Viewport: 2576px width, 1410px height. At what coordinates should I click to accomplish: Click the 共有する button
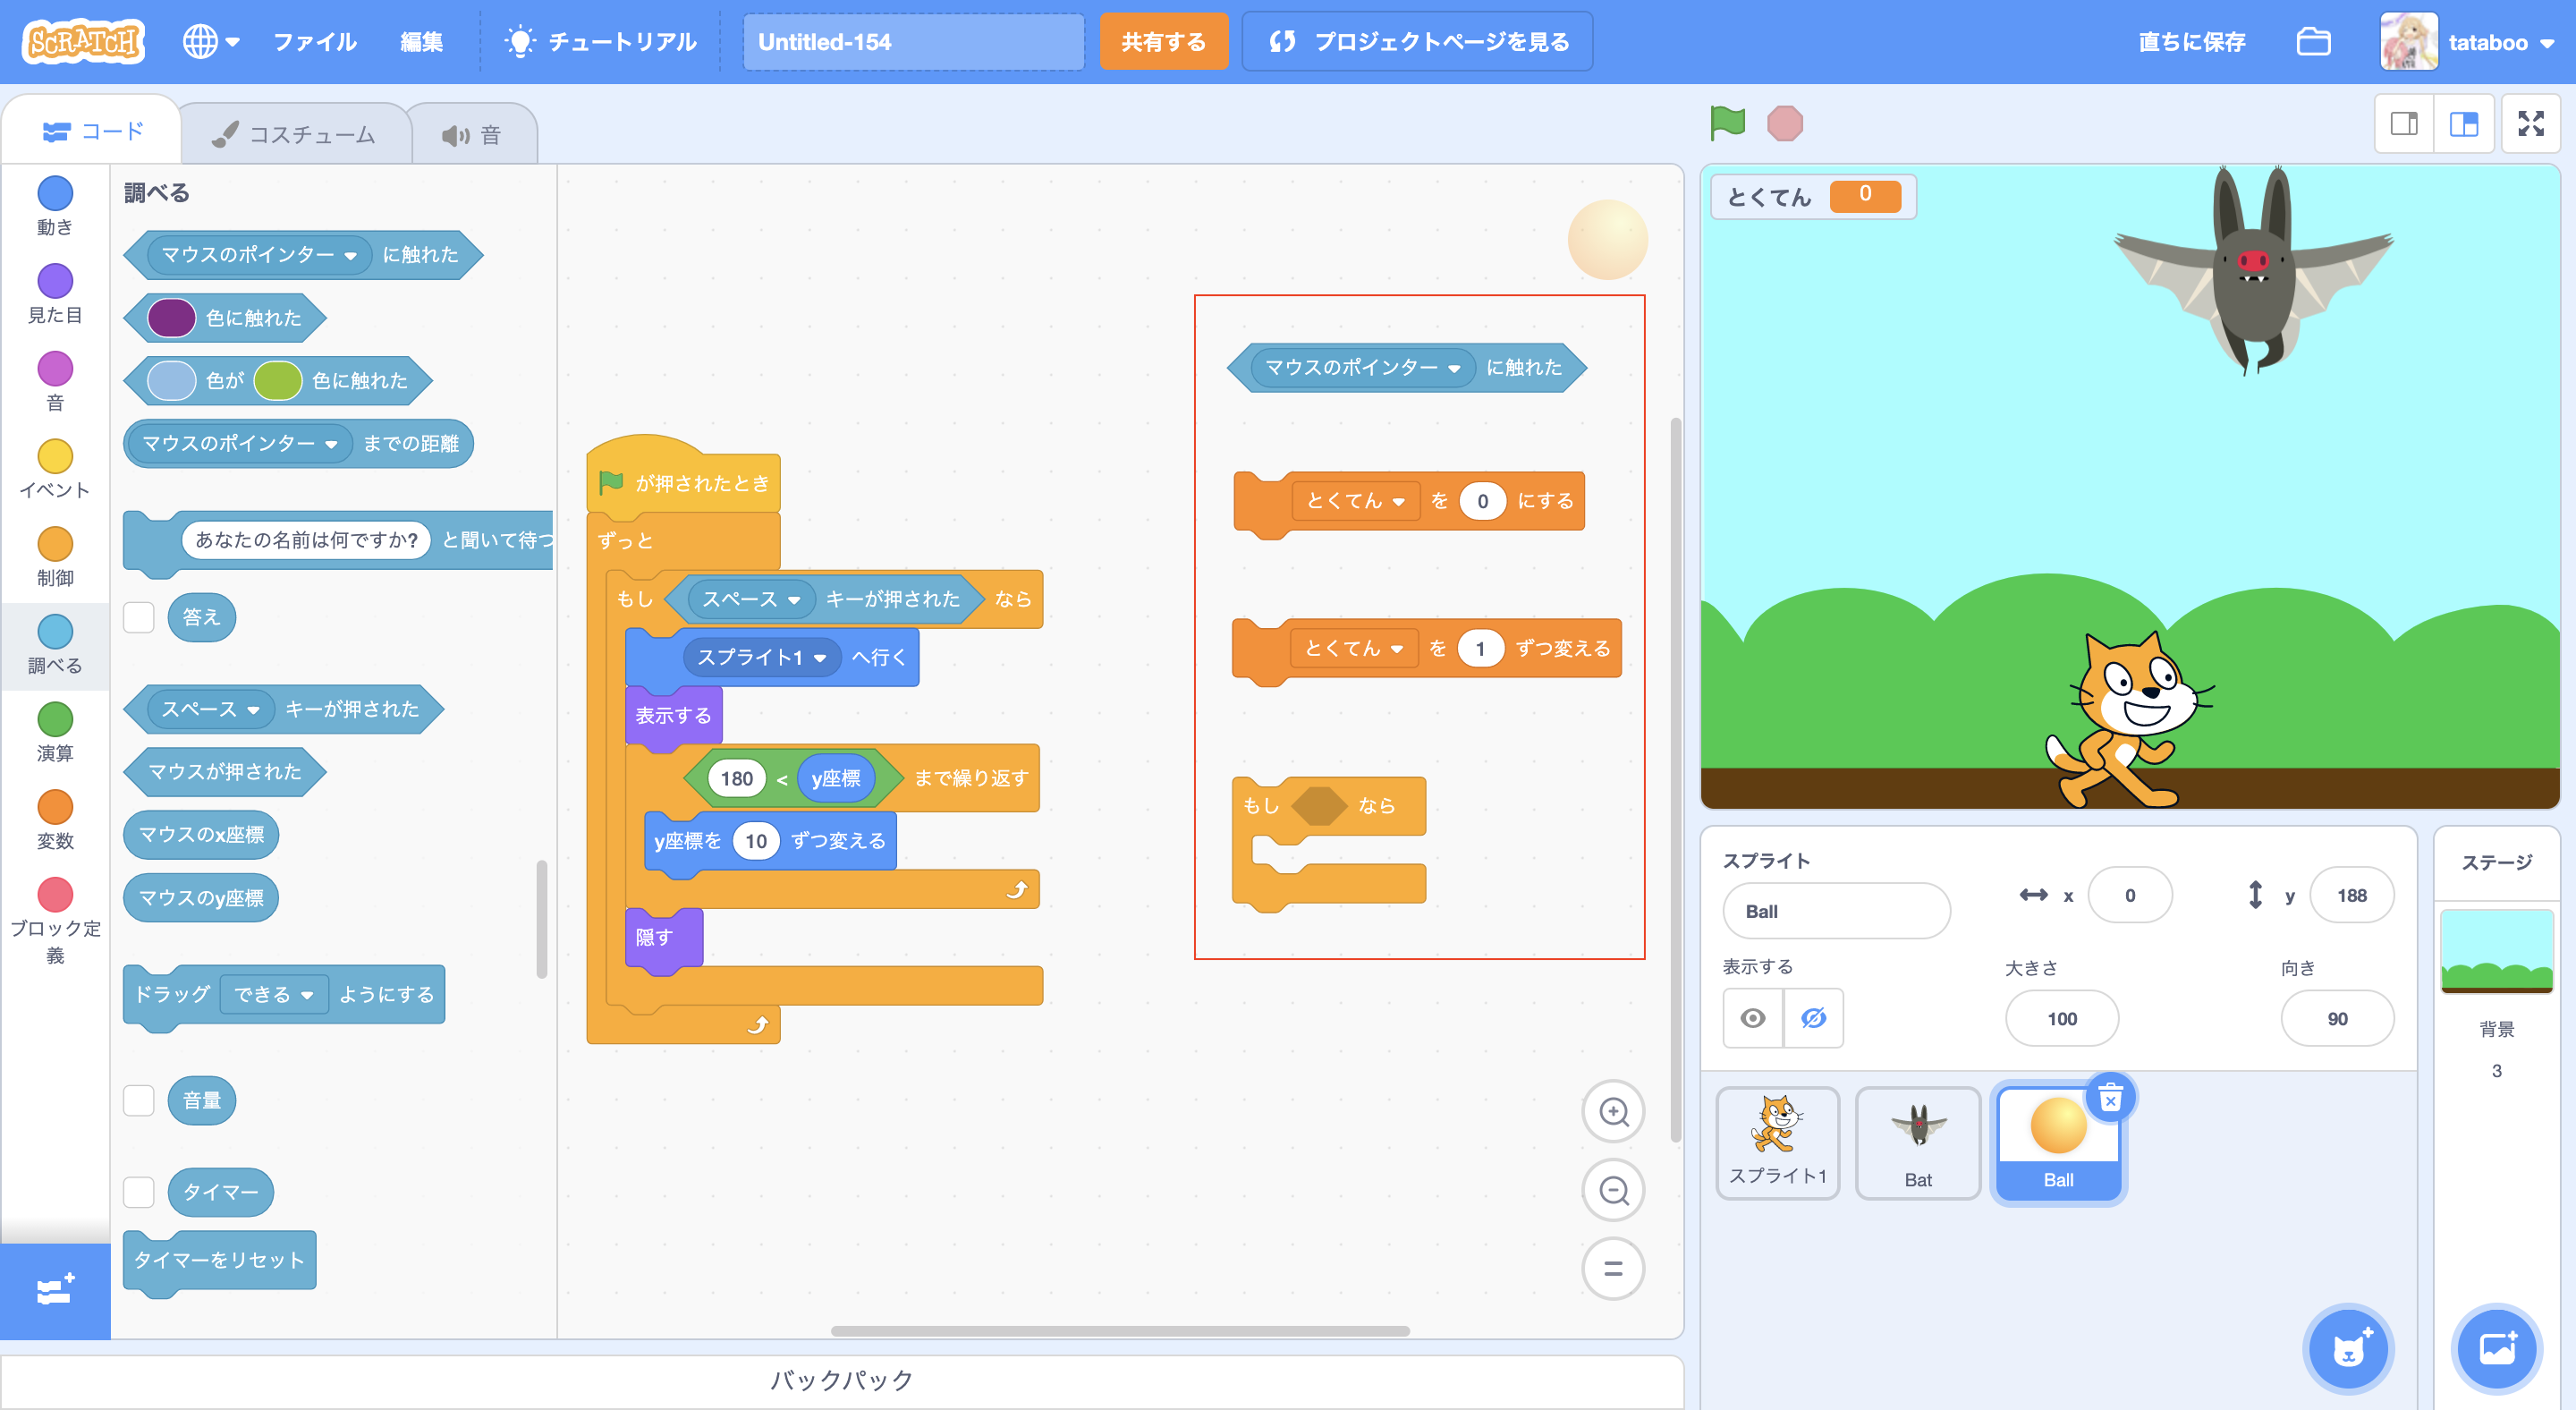(x=1163, y=42)
